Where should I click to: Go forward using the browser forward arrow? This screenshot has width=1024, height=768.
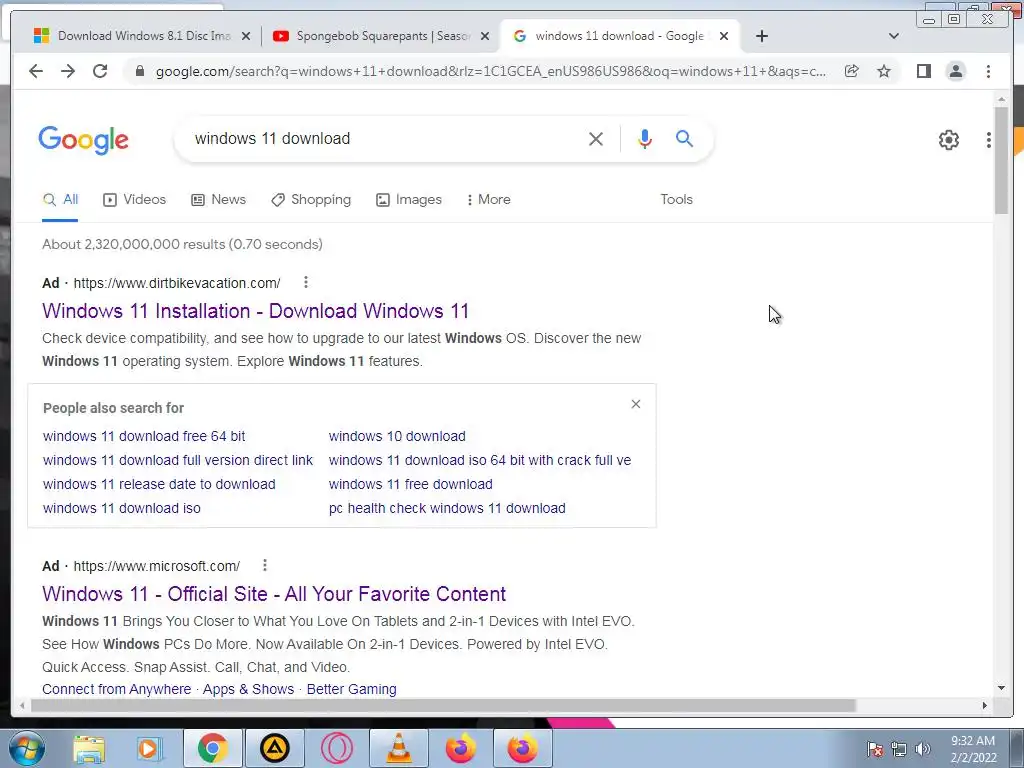coord(68,71)
